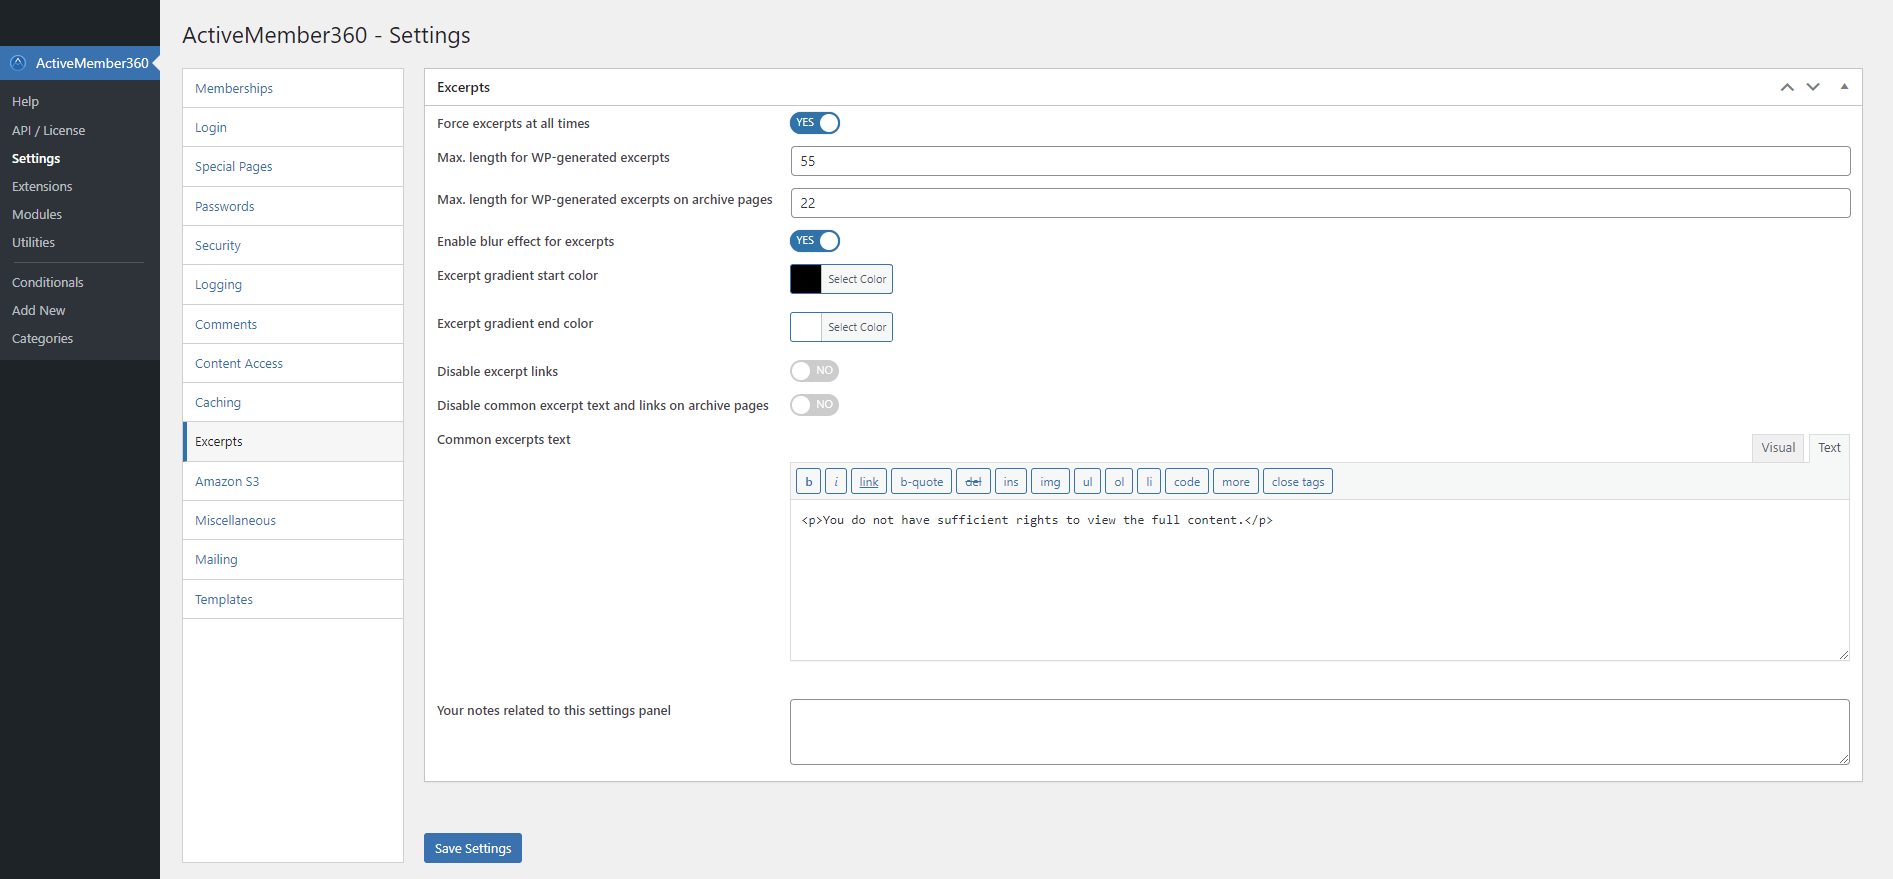This screenshot has height=879, width=1893.
Task: Switch editor to Text tab
Action: click(1829, 448)
